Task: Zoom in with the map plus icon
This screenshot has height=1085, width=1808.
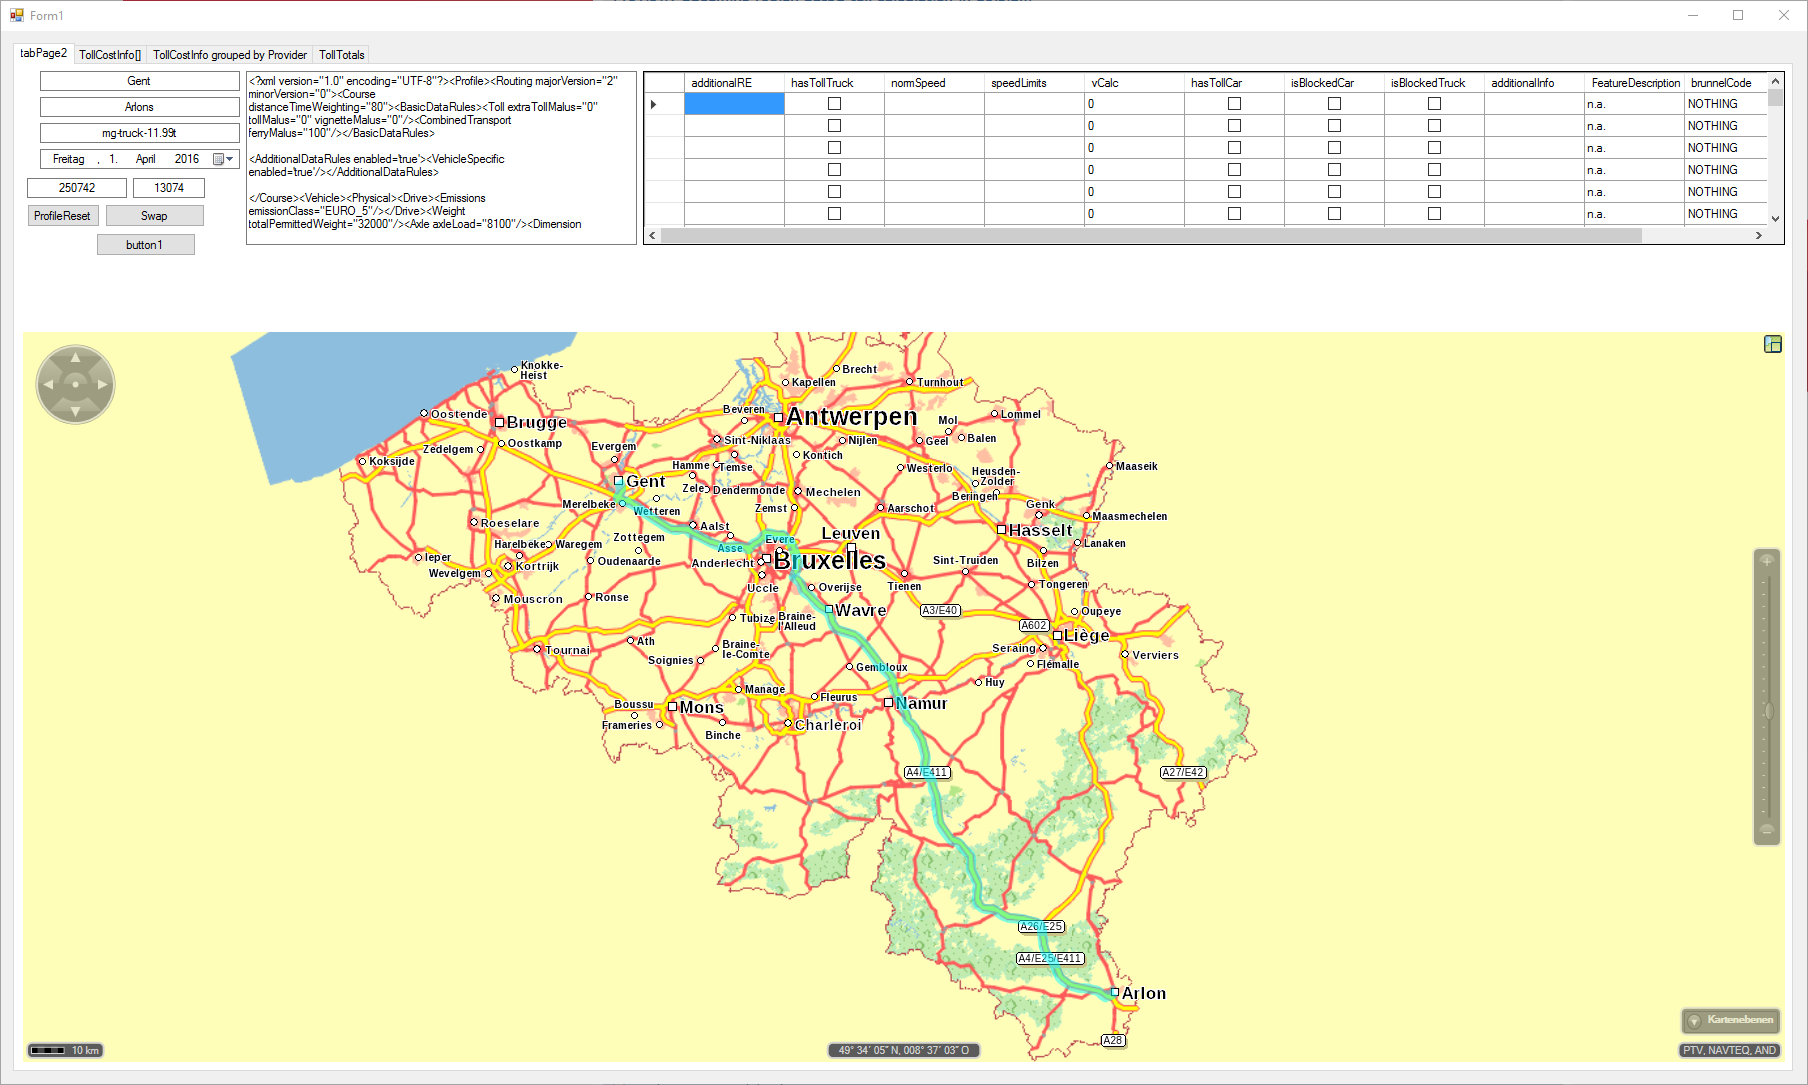Action: click(1766, 561)
